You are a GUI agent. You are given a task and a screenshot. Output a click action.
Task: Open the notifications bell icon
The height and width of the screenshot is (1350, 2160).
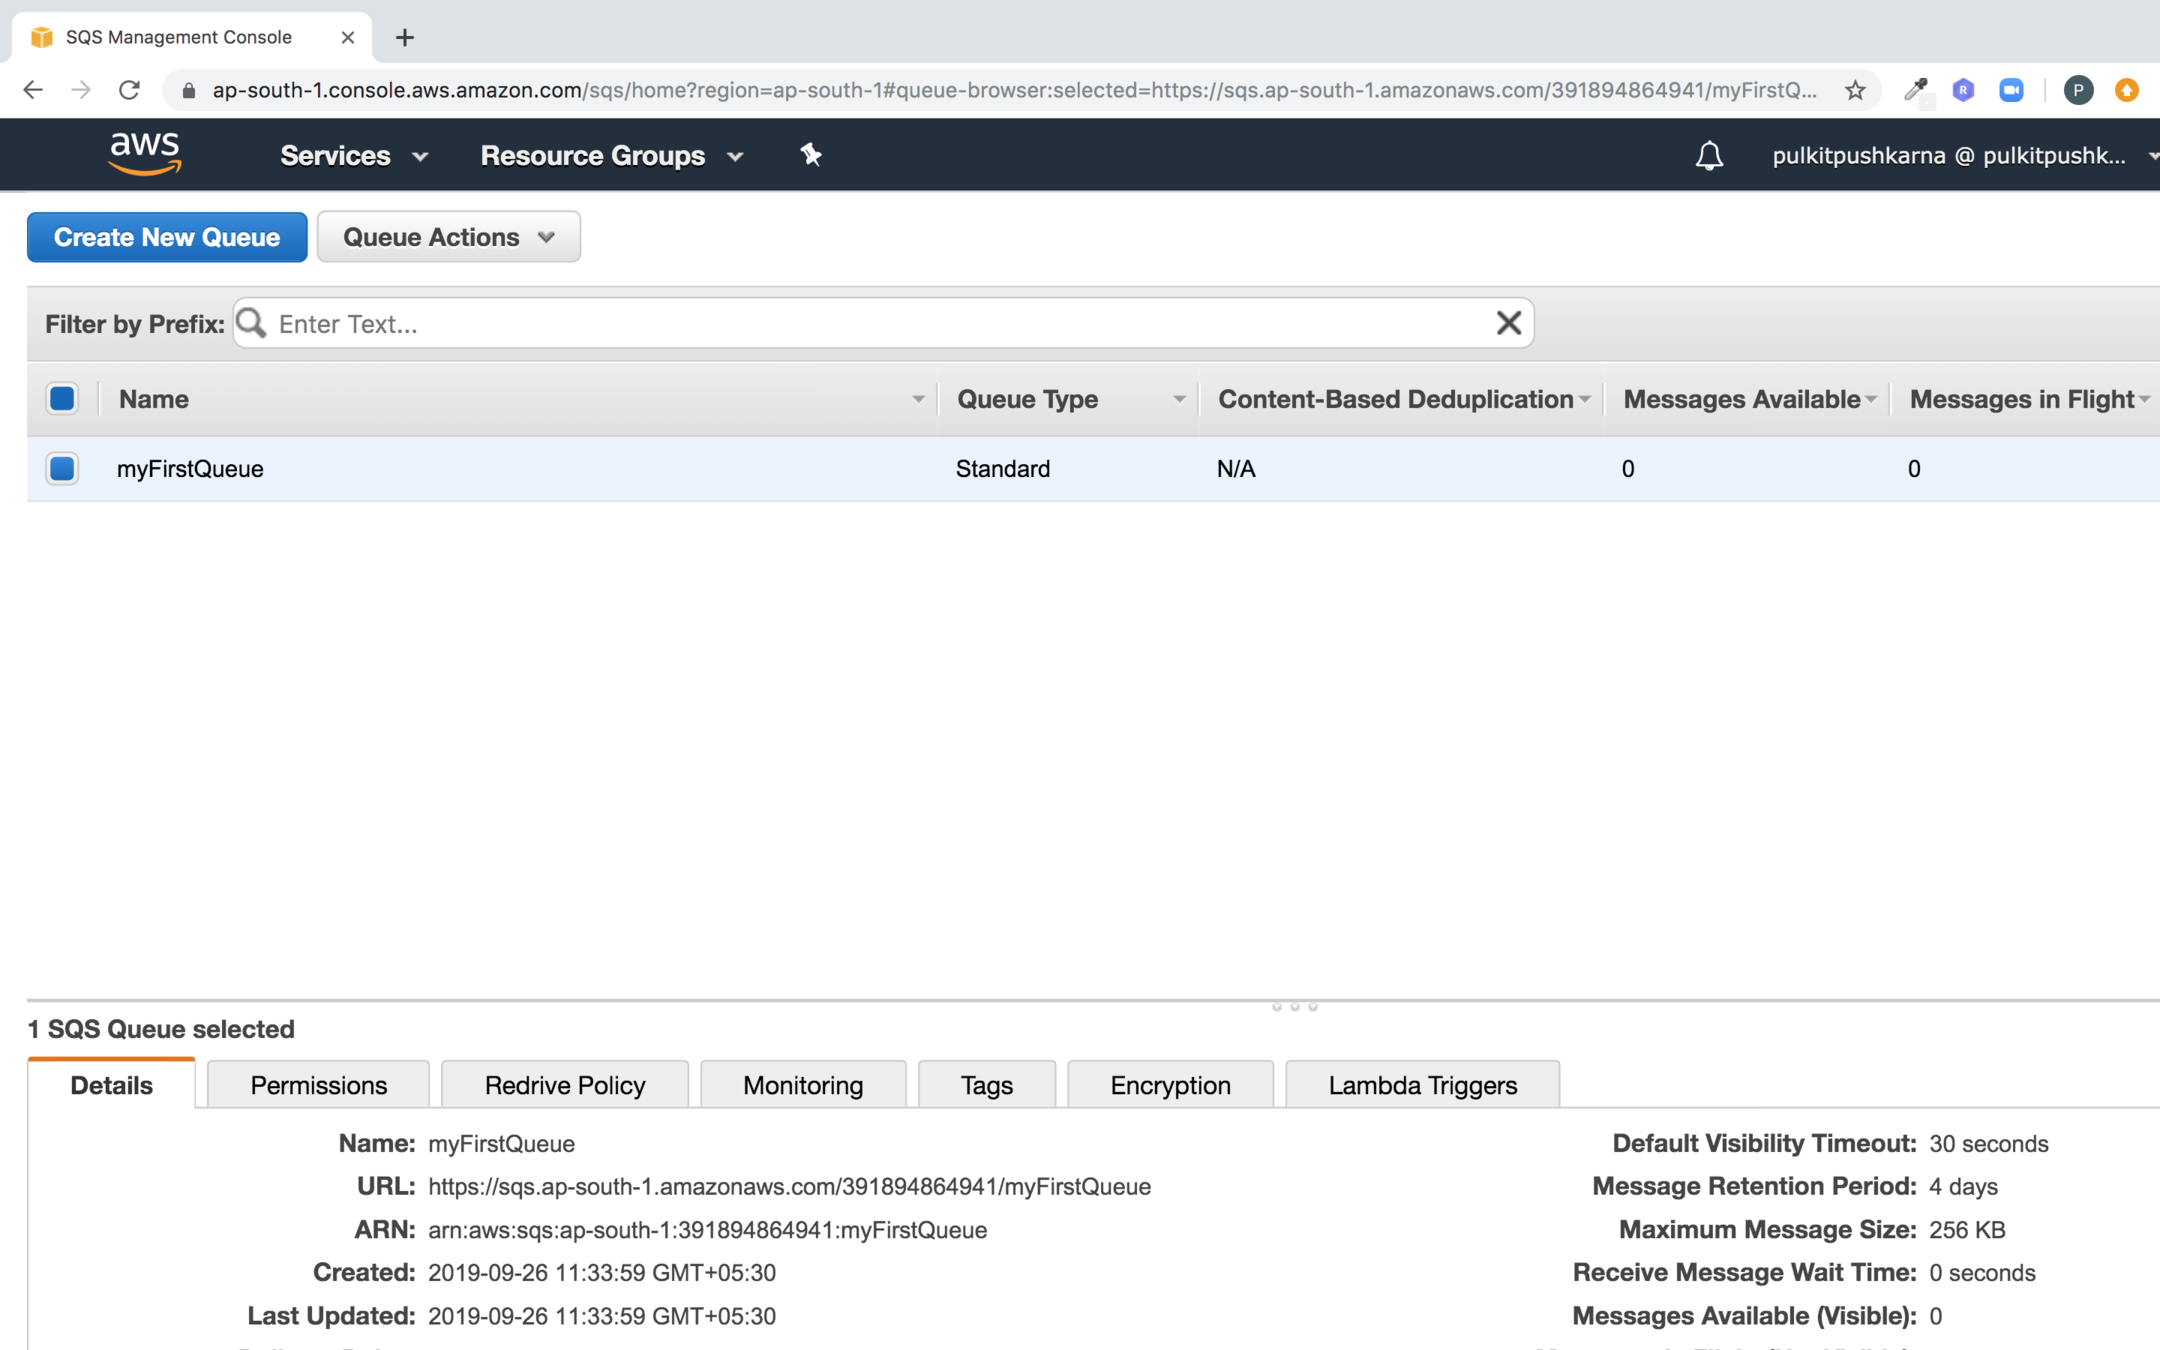1709,155
